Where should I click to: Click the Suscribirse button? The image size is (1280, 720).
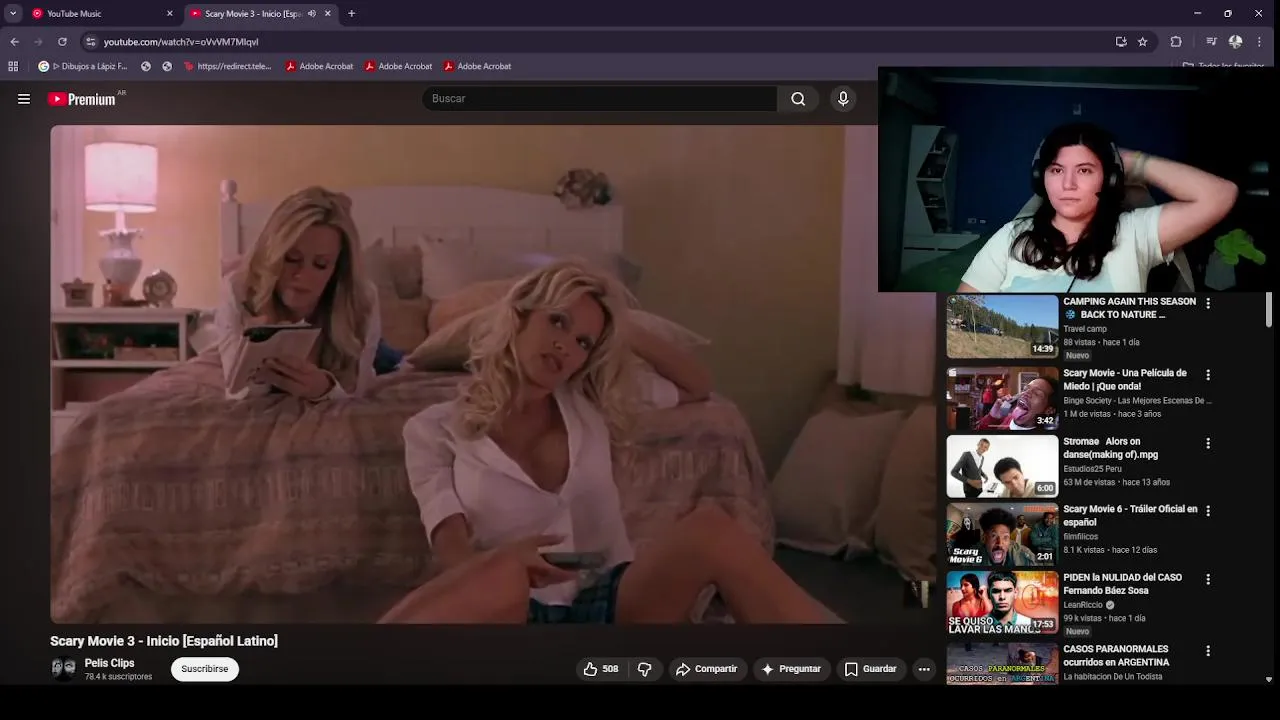pos(205,669)
